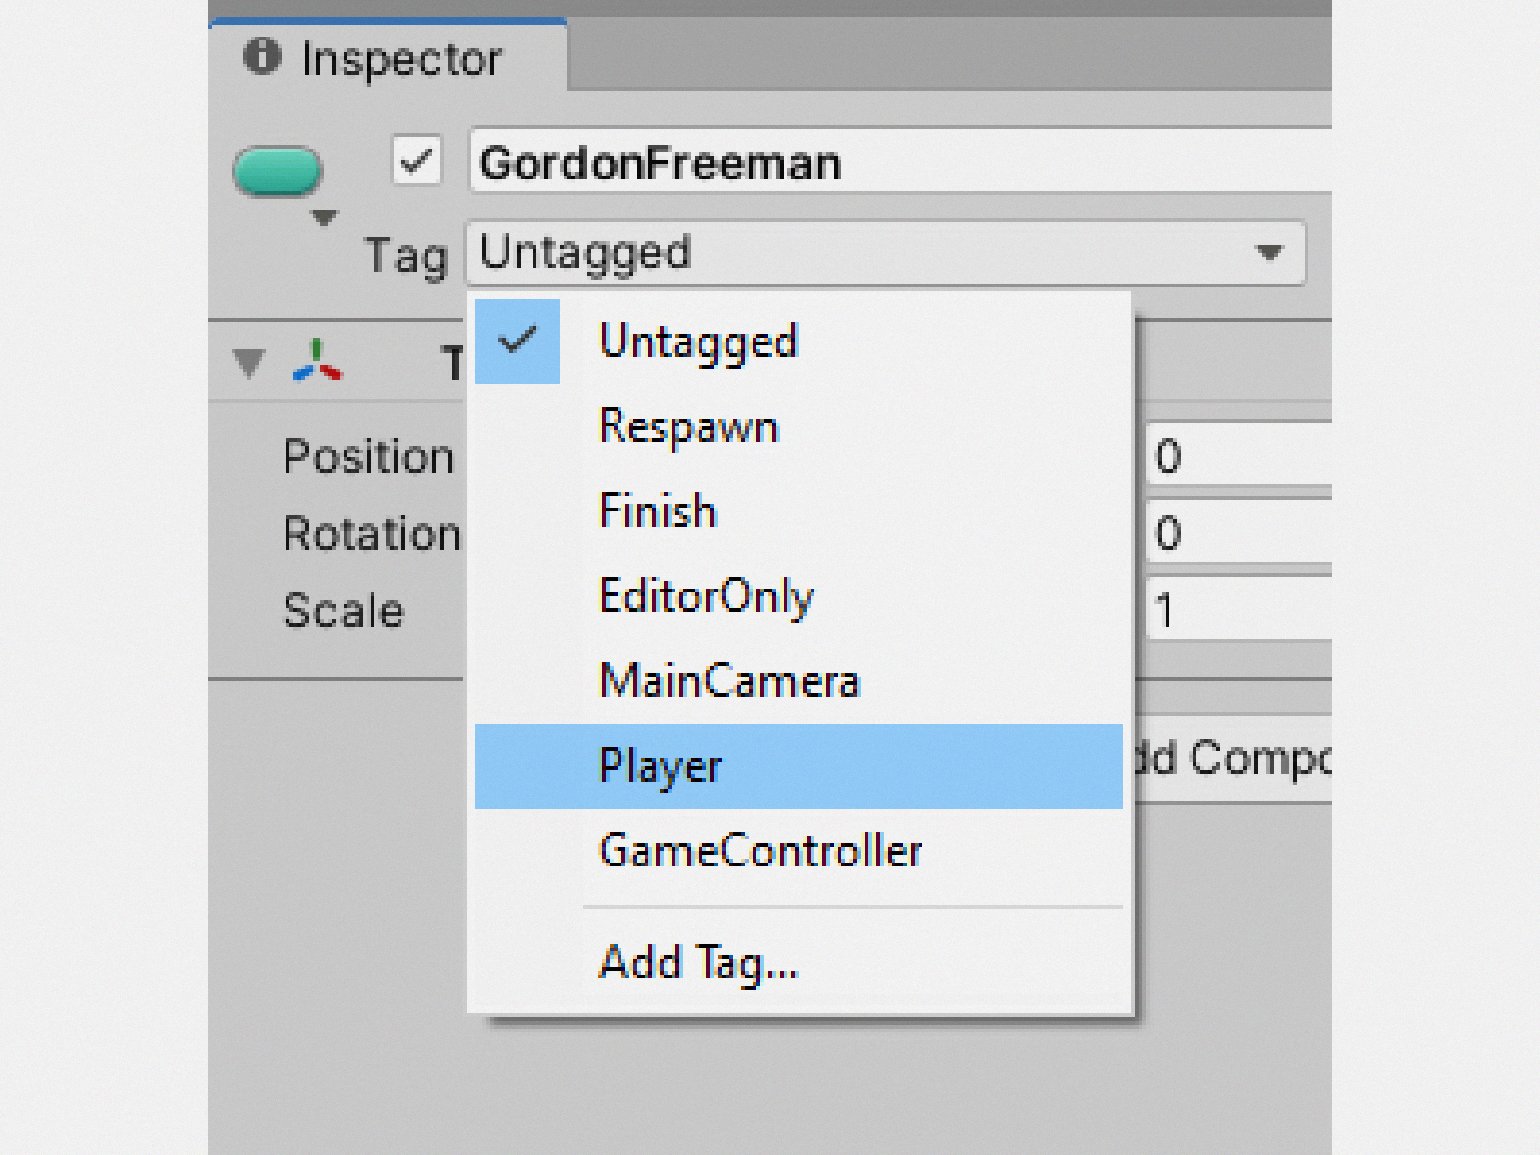
Task: Select the GameController tag
Action: tap(760, 852)
